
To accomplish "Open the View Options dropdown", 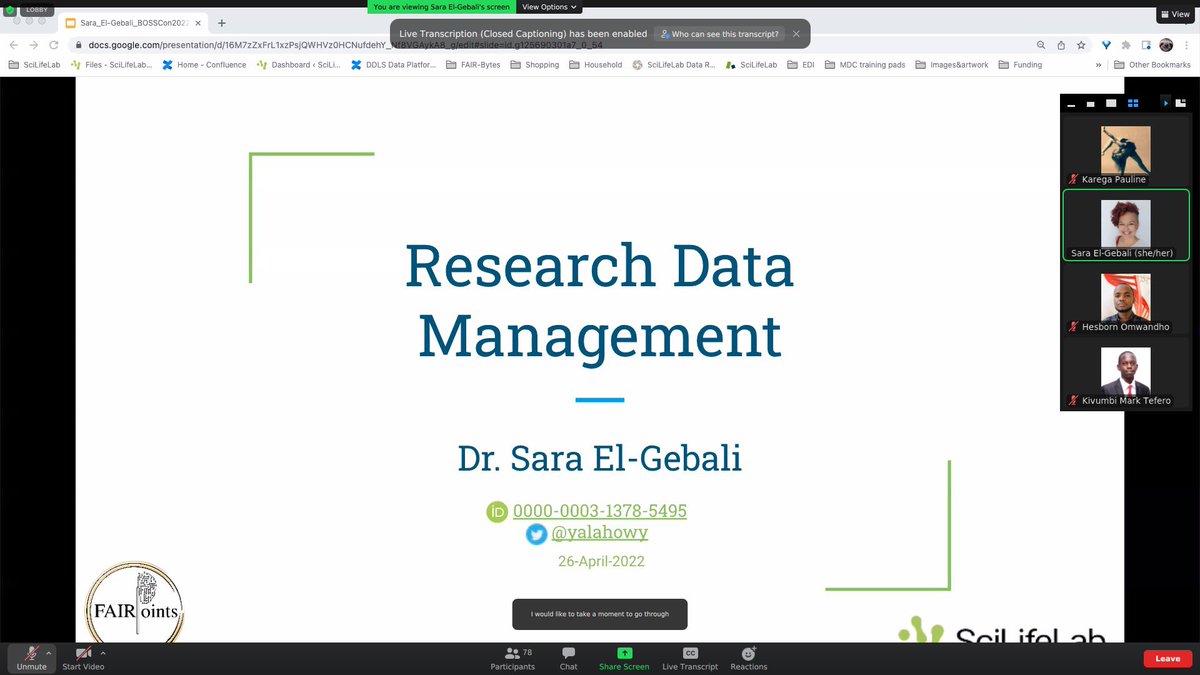I will (546, 6).
